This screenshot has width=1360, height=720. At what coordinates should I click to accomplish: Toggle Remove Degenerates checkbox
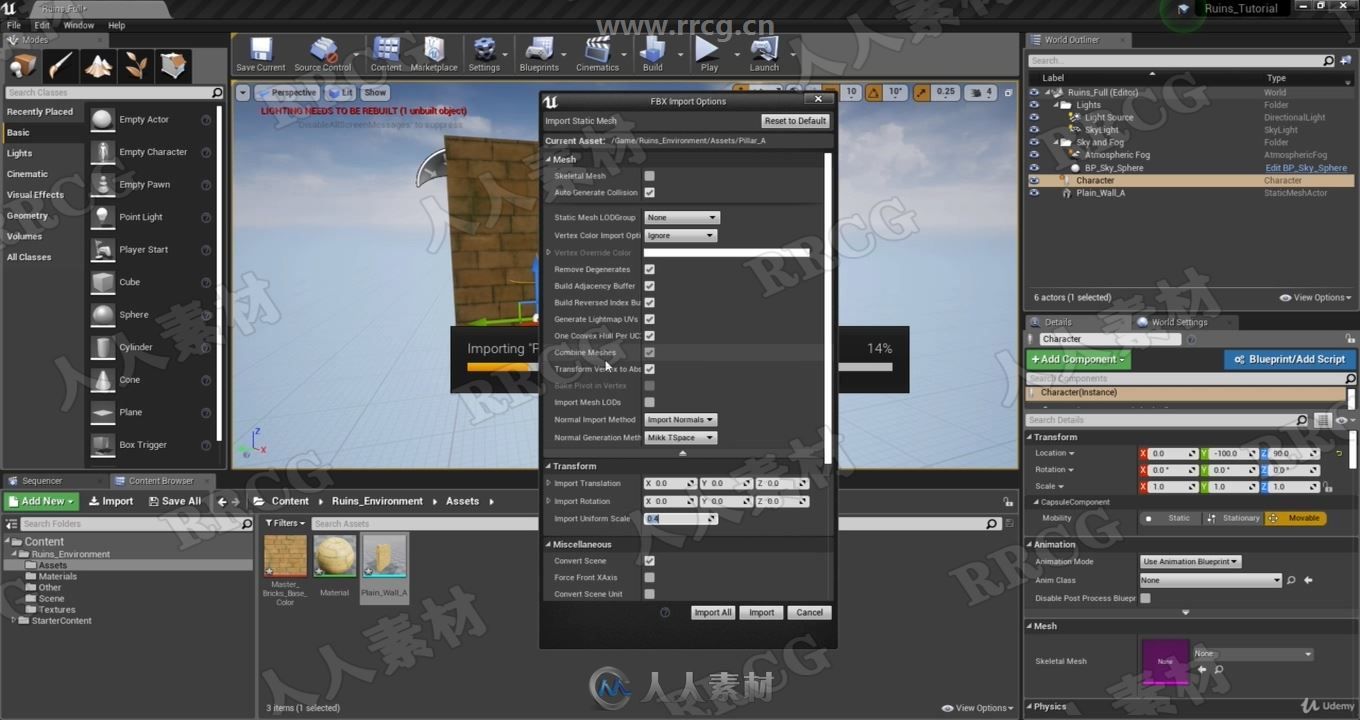point(649,269)
